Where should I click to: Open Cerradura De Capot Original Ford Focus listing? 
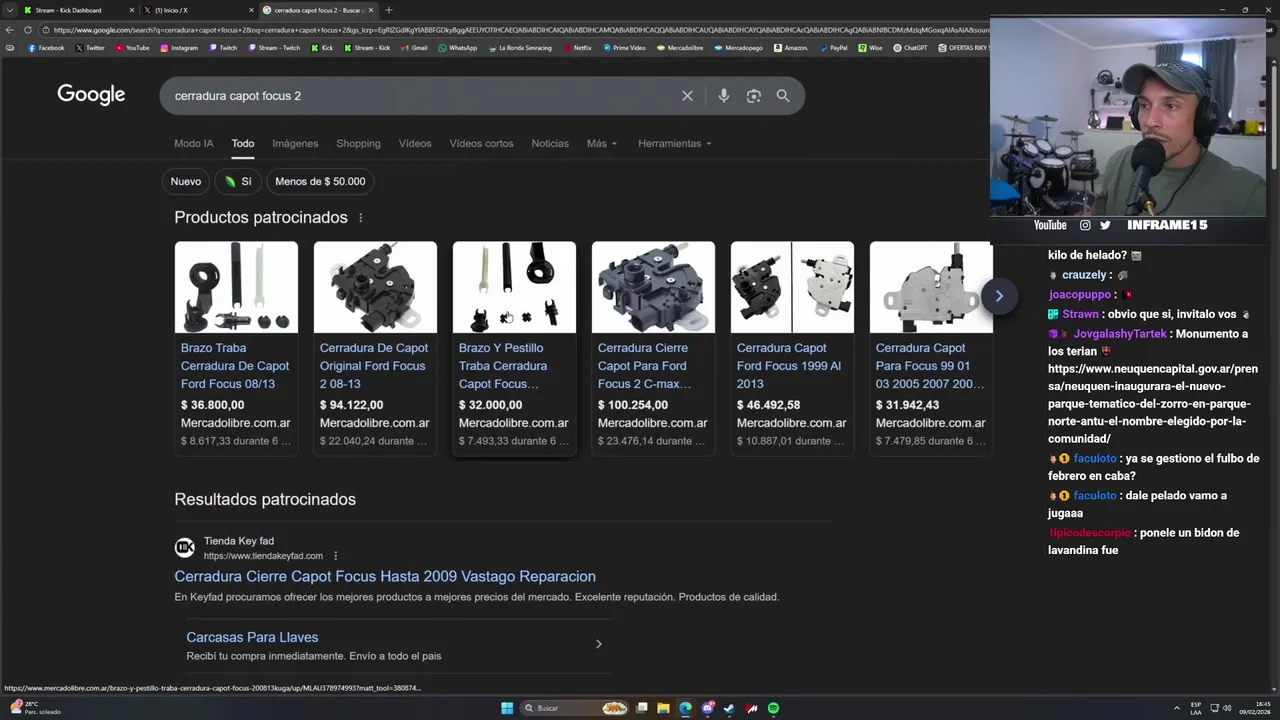click(374, 366)
